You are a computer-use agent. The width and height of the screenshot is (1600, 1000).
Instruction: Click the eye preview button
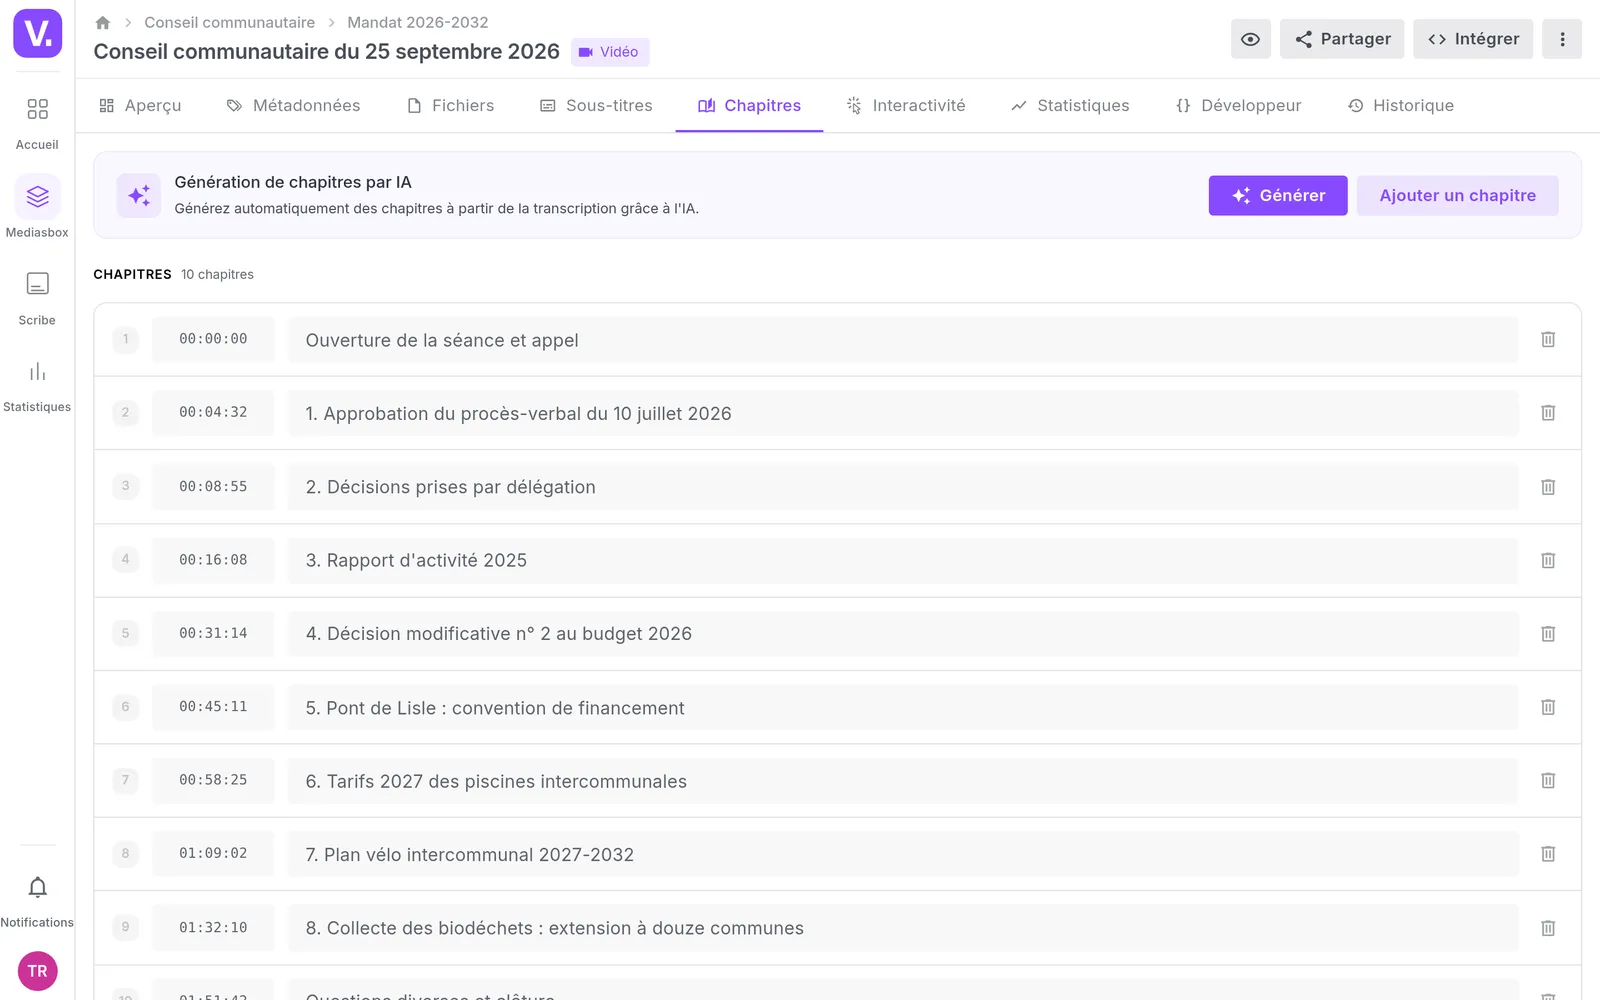[1250, 39]
